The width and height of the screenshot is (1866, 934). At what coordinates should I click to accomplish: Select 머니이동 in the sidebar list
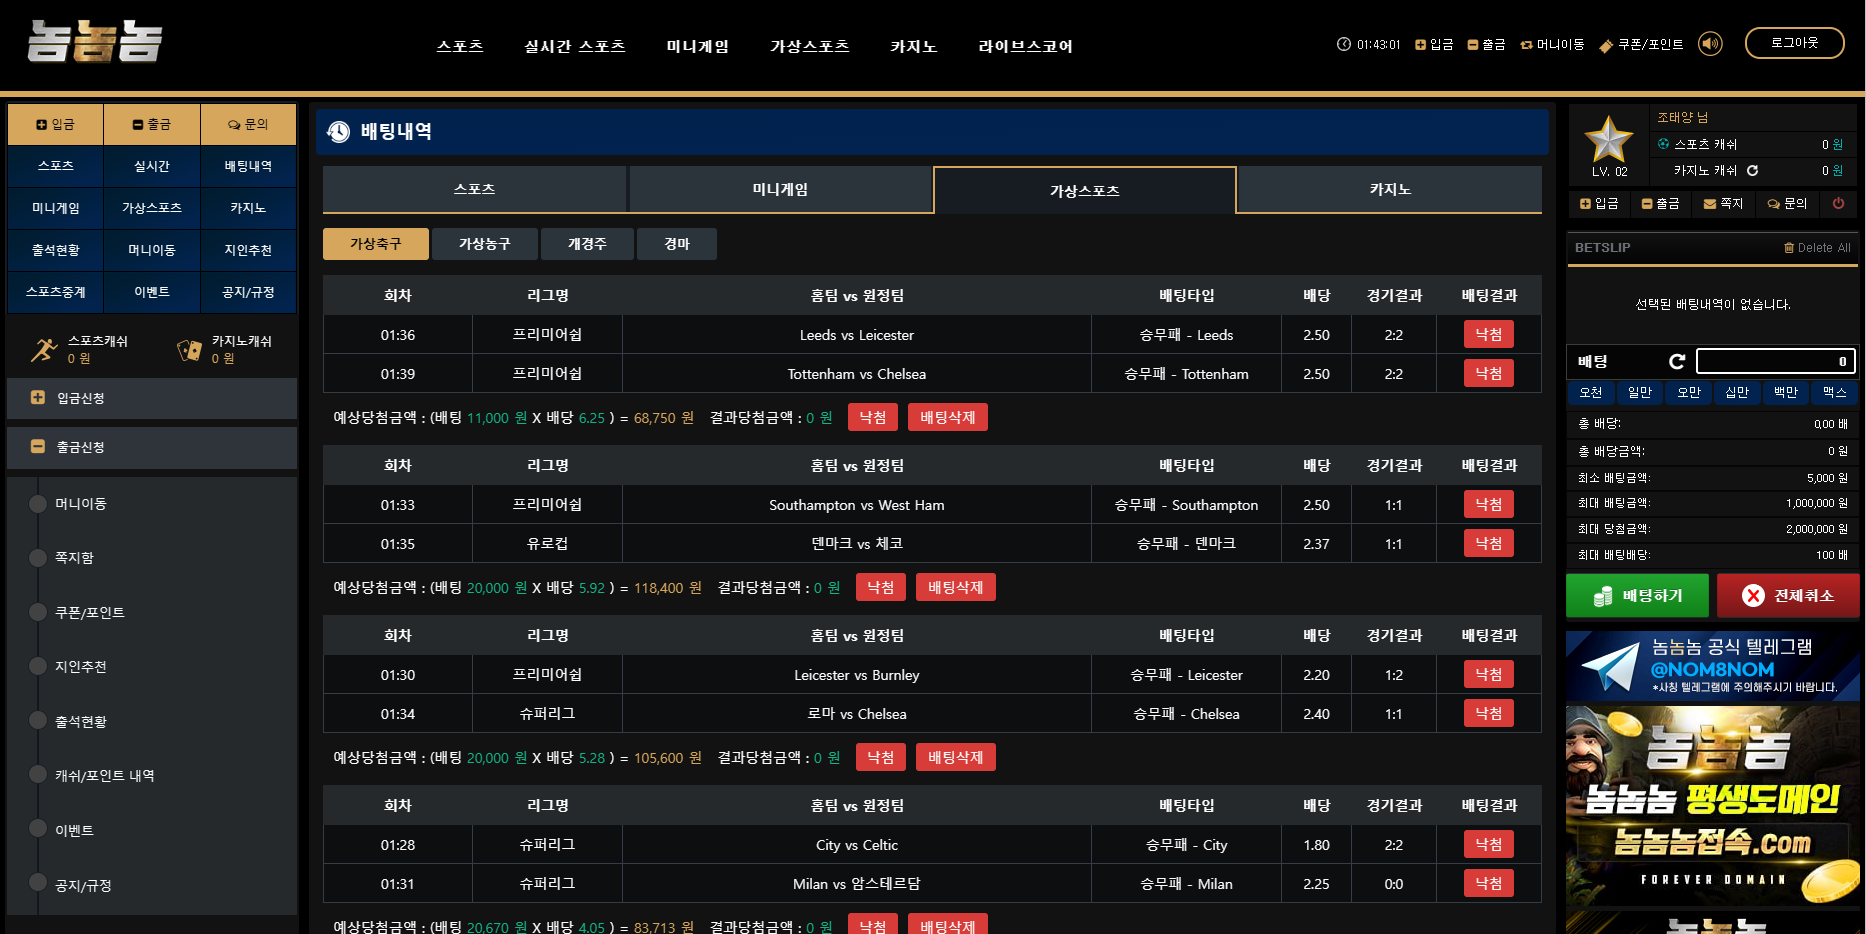(81, 504)
